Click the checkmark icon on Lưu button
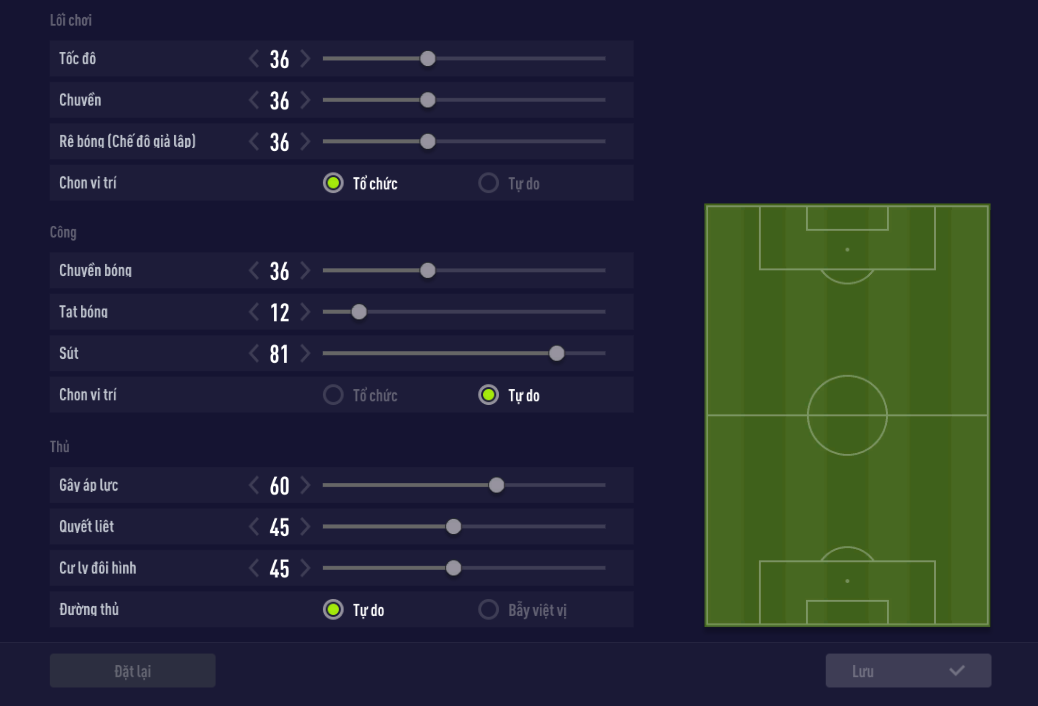The height and width of the screenshot is (706, 1038). (x=957, y=671)
